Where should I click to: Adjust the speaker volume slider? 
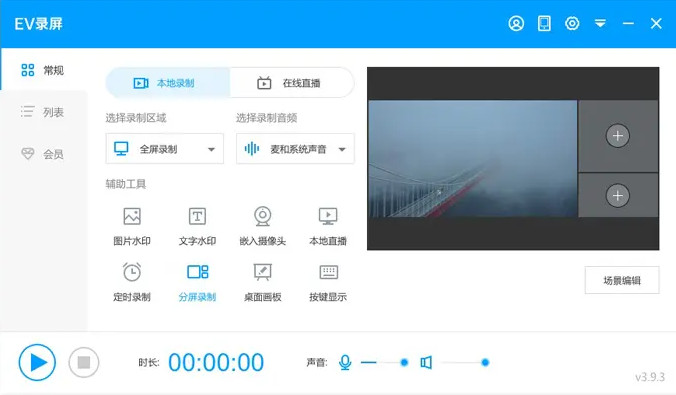coord(465,362)
